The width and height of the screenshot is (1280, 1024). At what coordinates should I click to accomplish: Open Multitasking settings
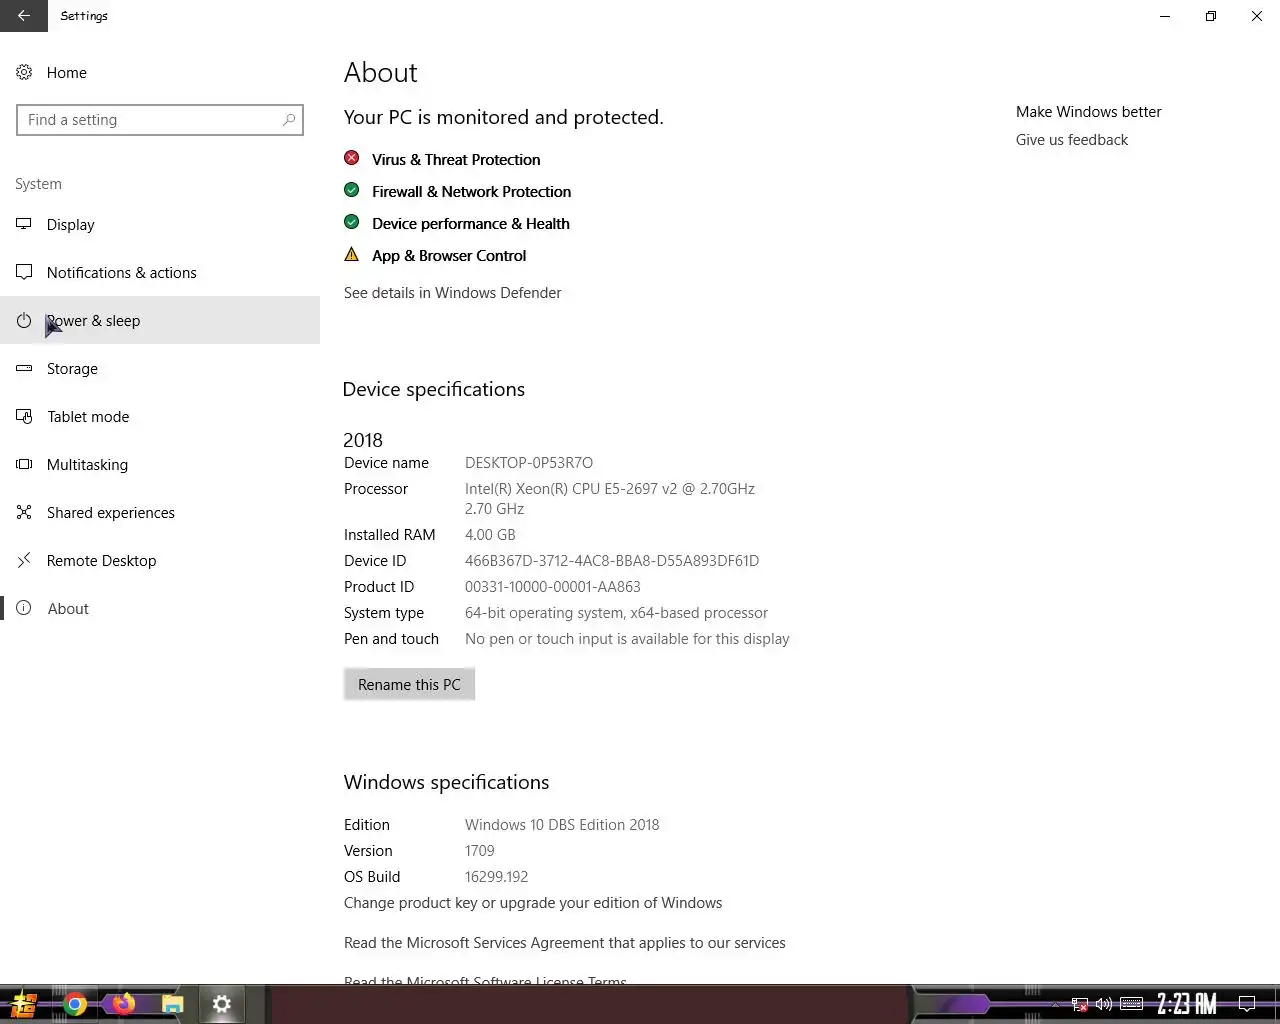[160, 465]
